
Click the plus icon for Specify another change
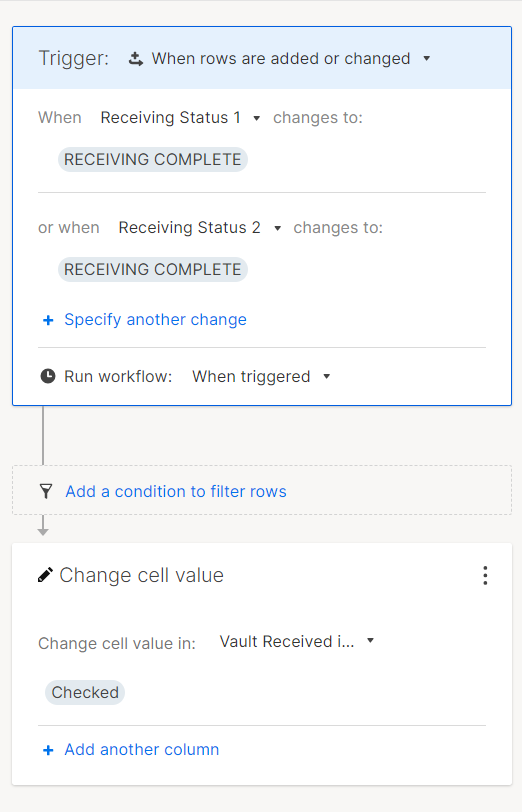click(48, 320)
